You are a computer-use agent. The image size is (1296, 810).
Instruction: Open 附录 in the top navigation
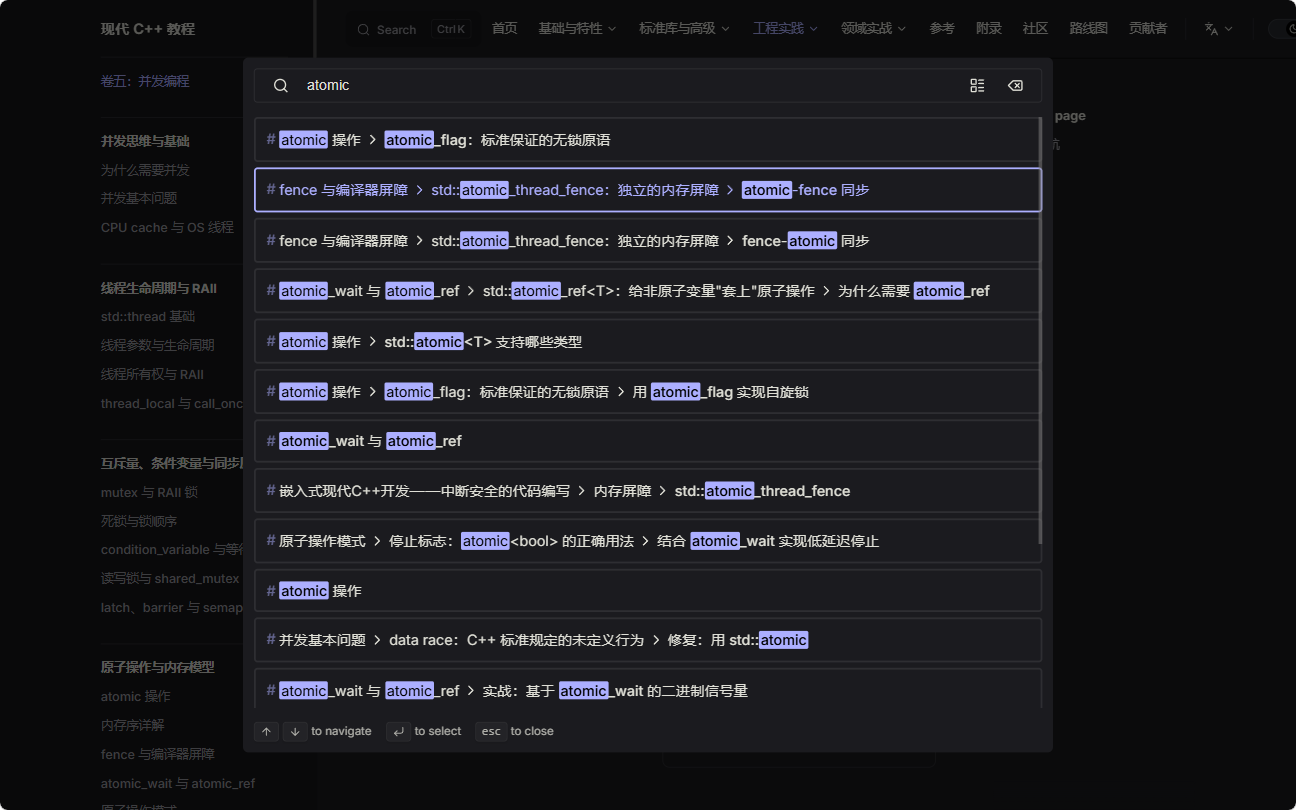click(989, 29)
